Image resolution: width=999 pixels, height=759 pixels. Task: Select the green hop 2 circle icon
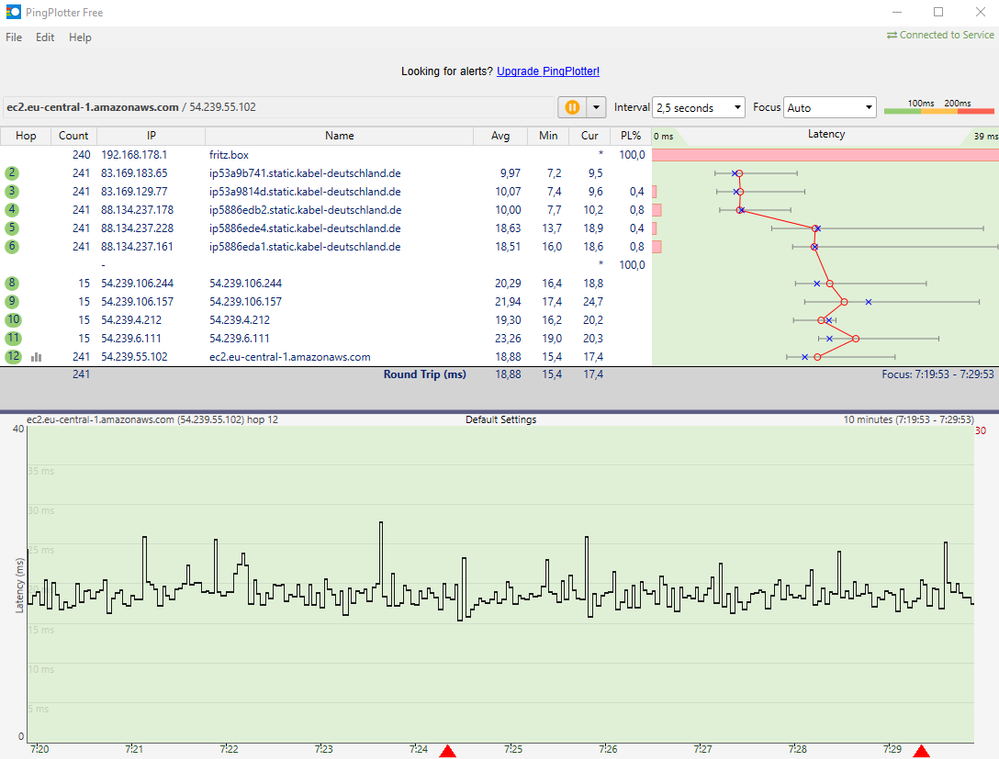point(12,173)
